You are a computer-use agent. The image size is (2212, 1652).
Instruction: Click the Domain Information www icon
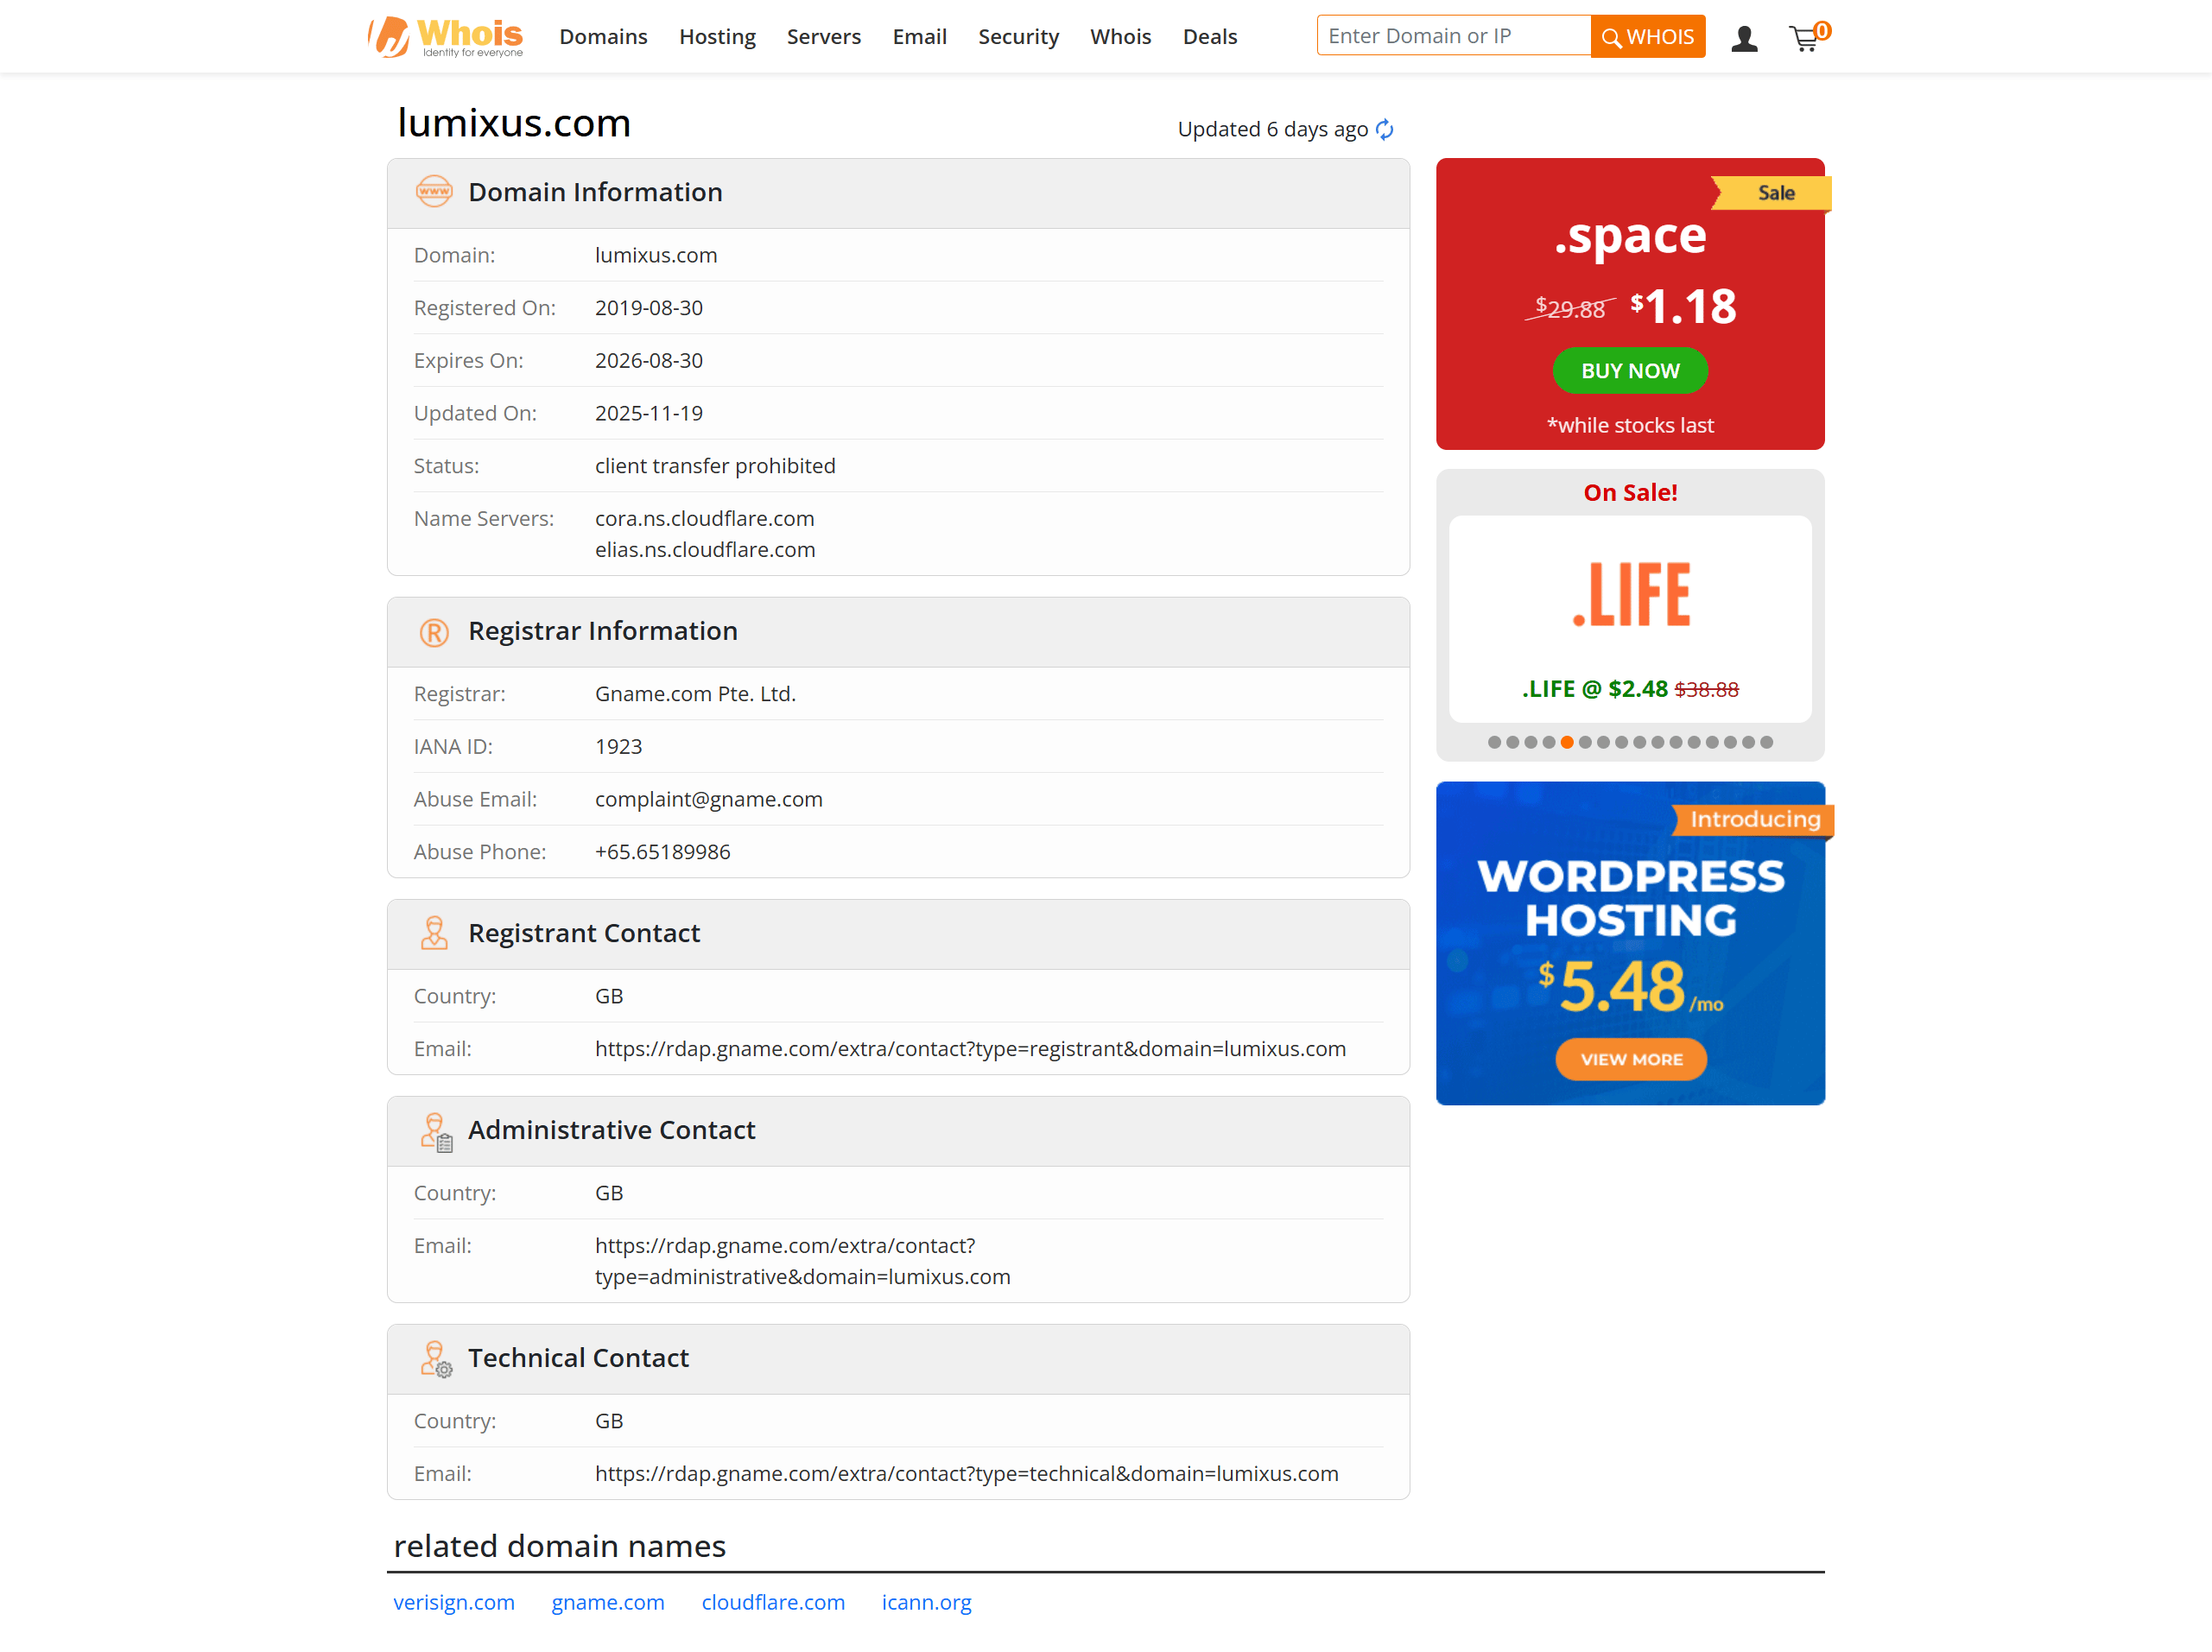(x=434, y=191)
